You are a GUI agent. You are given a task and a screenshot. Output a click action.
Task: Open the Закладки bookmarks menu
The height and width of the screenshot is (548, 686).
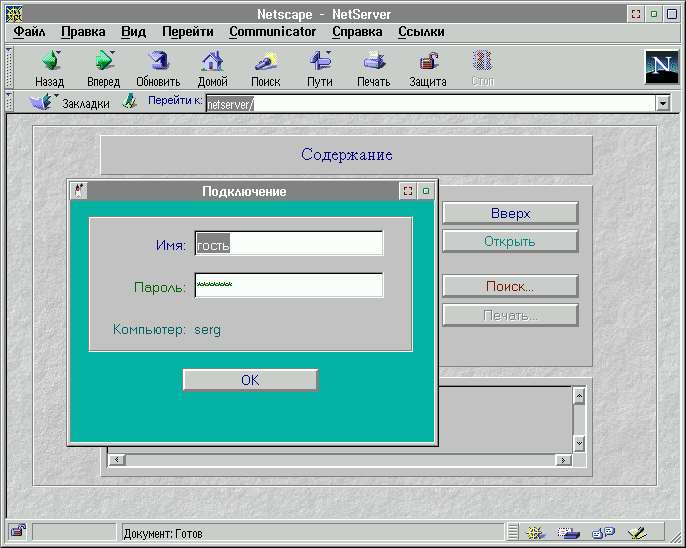pos(70,102)
